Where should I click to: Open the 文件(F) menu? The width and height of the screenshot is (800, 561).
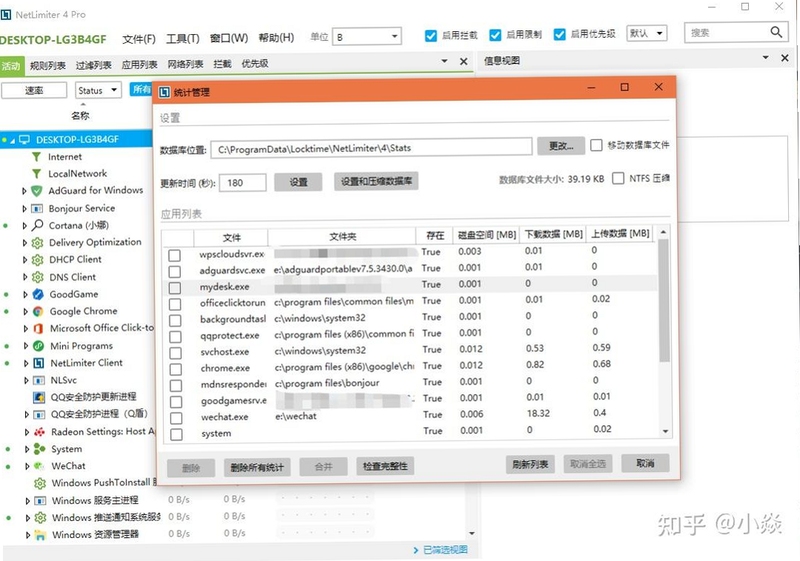click(x=139, y=39)
